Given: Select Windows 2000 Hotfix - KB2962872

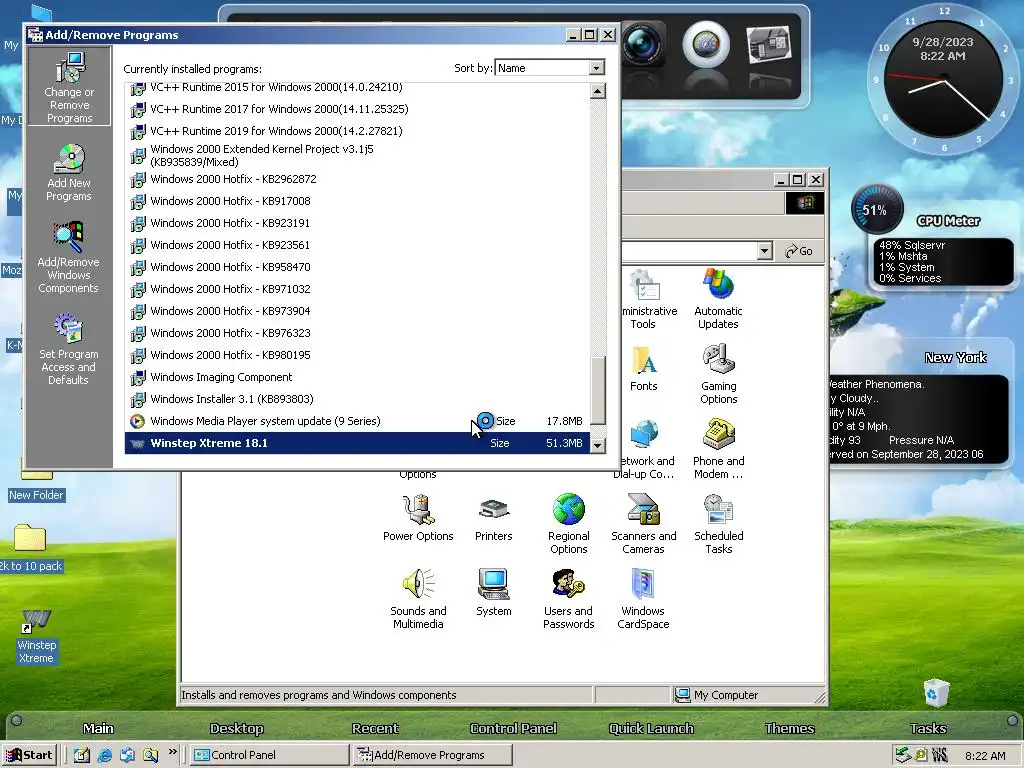Looking at the screenshot, I should (x=357, y=179).
